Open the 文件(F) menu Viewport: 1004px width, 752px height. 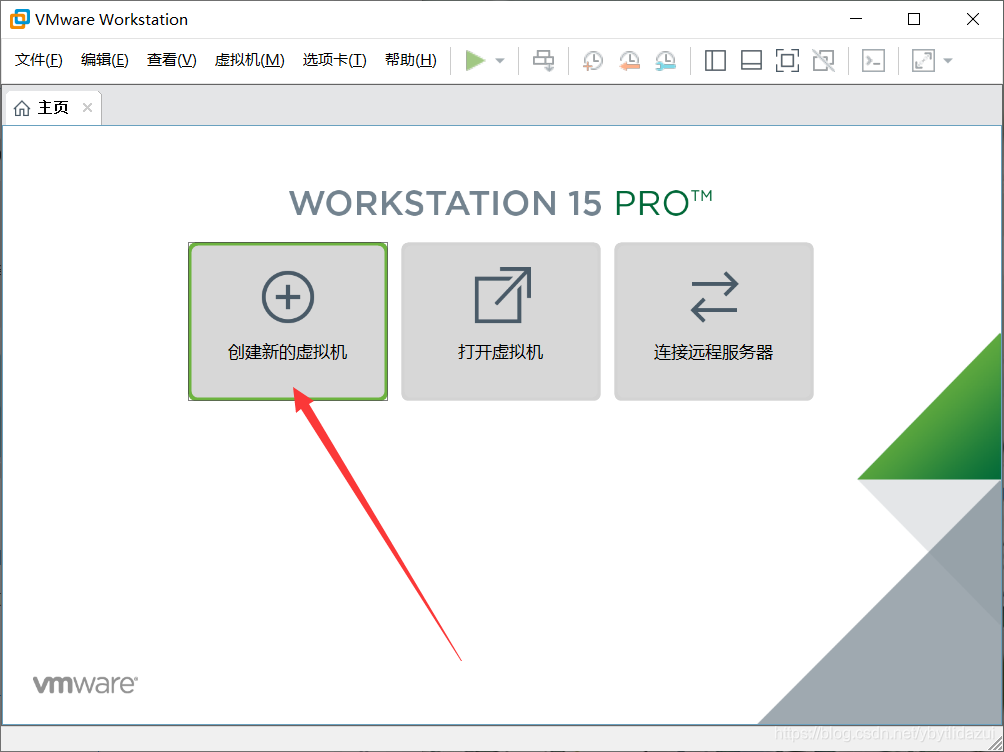point(38,60)
